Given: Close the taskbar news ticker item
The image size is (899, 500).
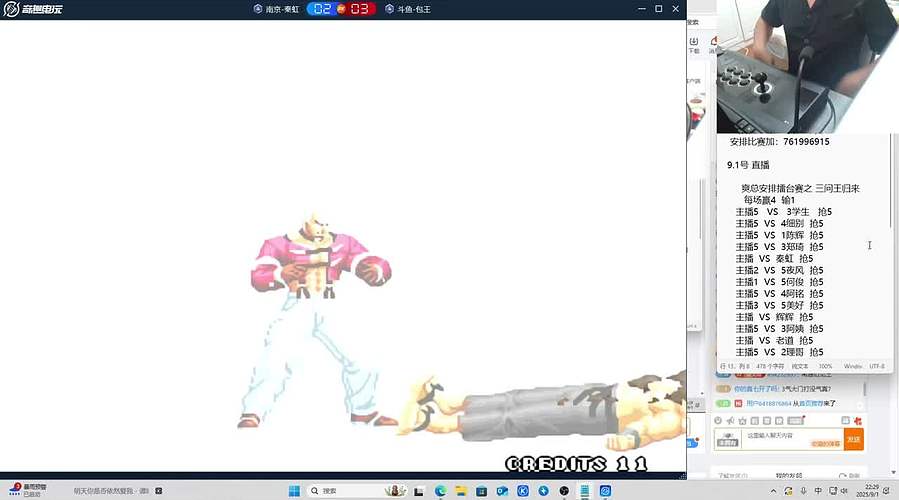Looking at the screenshot, I should [x=159, y=491].
